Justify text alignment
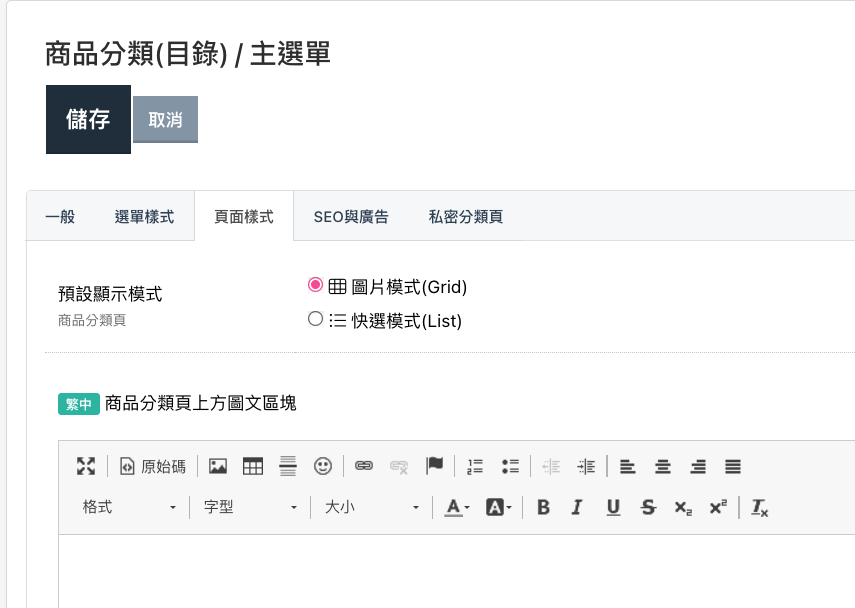The image size is (855, 608). [x=733, y=466]
